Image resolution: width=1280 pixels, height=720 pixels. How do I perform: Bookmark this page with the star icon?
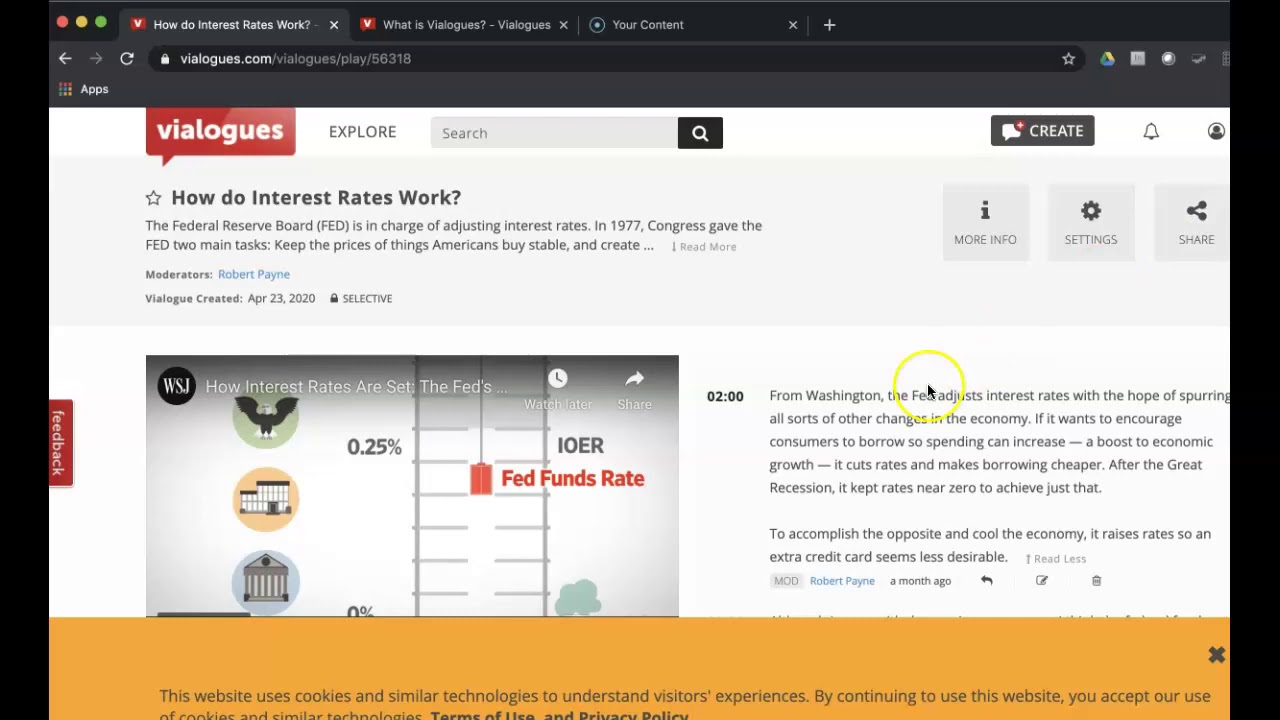click(1069, 59)
